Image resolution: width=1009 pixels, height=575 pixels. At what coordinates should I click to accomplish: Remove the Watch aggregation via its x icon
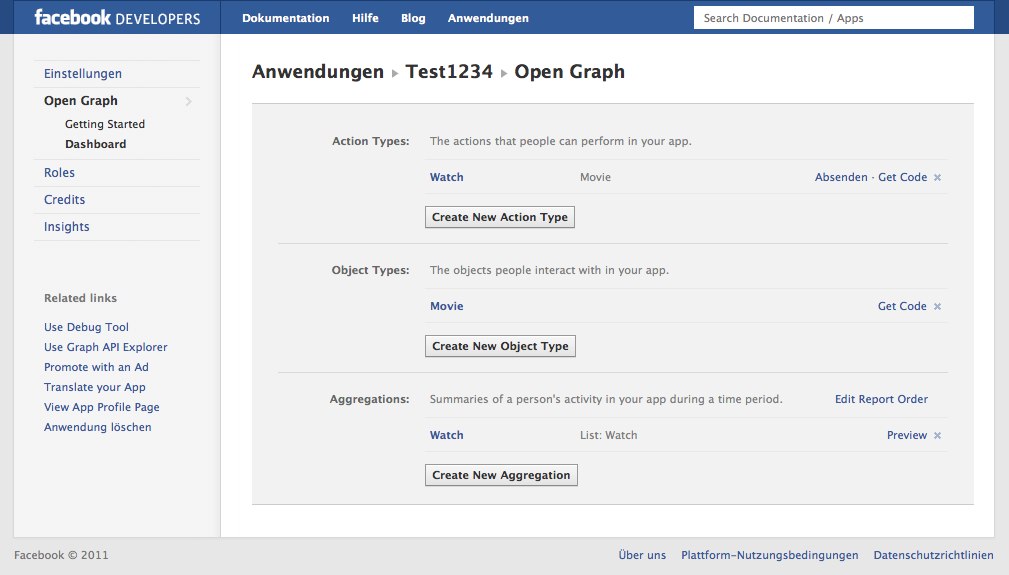click(x=938, y=435)
